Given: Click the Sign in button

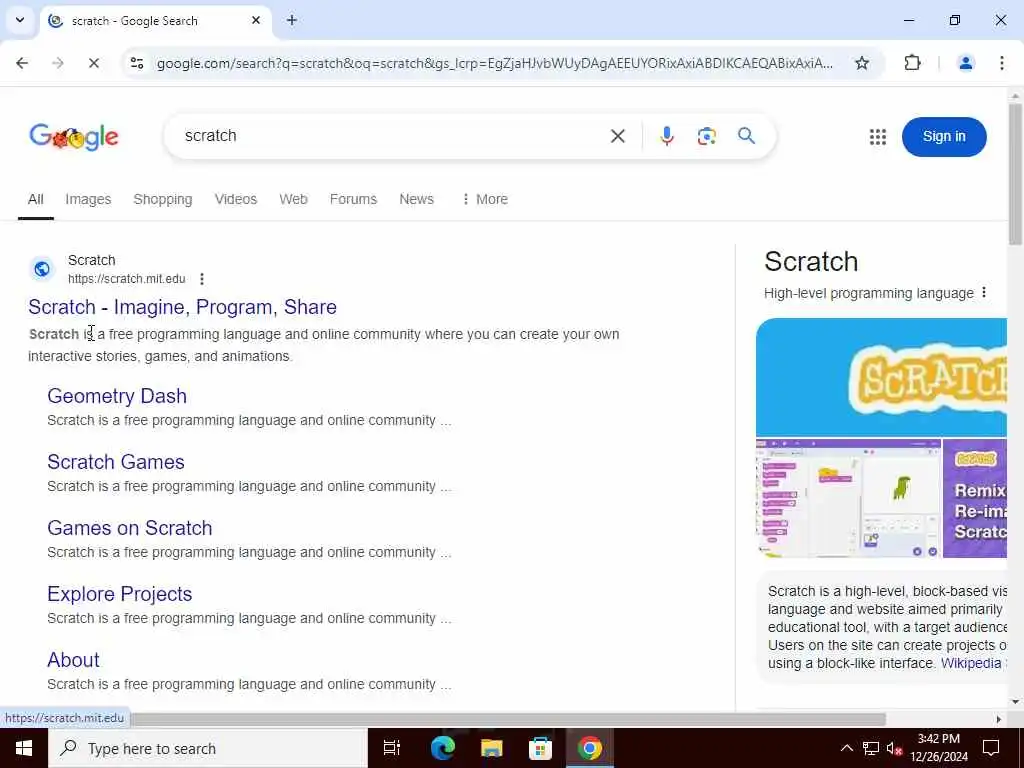Looking at the screenshot, I should point(944,136).
